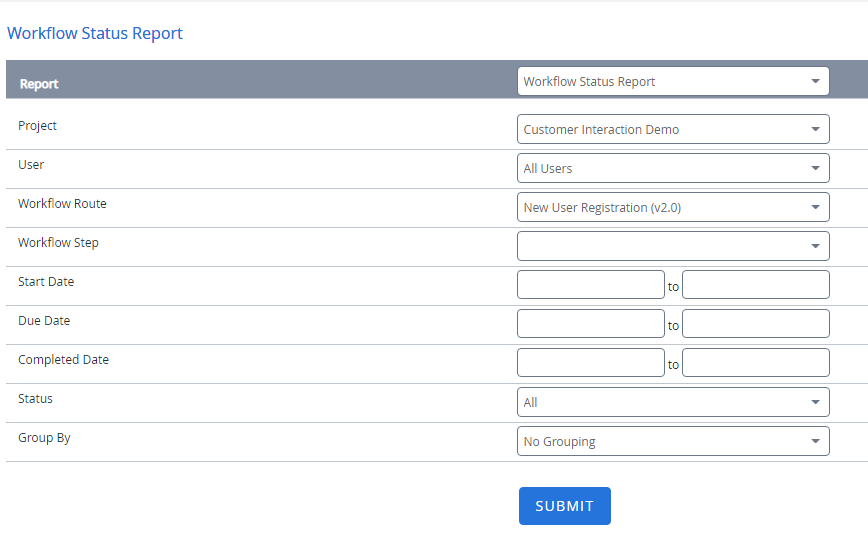Image resolution: width=868 pixels, height=544 pixels.
Task: Focus the Due Date from field
Action: click(x=590, y=324)
